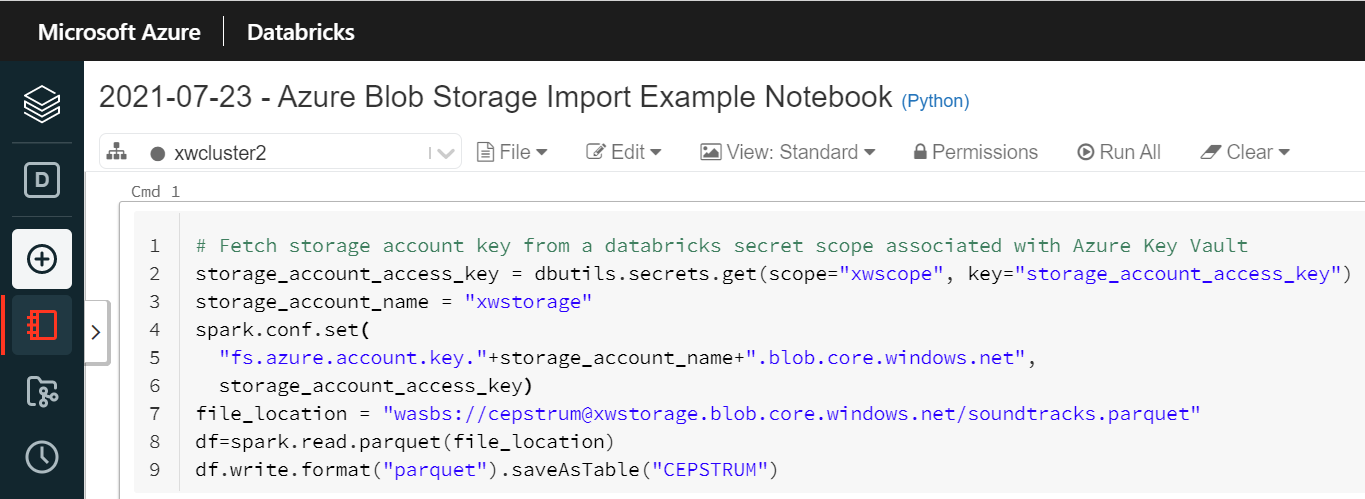Expand the side panel with the chevron tab
This screenshot has height=499, width=1365.
click(96, 332)
